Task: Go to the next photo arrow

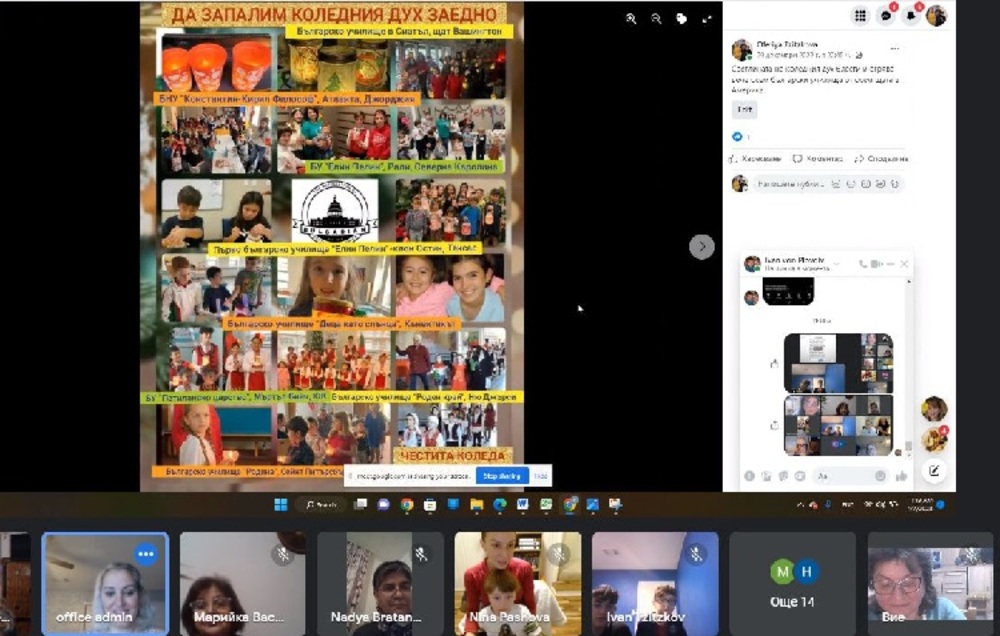Action: coord(702,247)
